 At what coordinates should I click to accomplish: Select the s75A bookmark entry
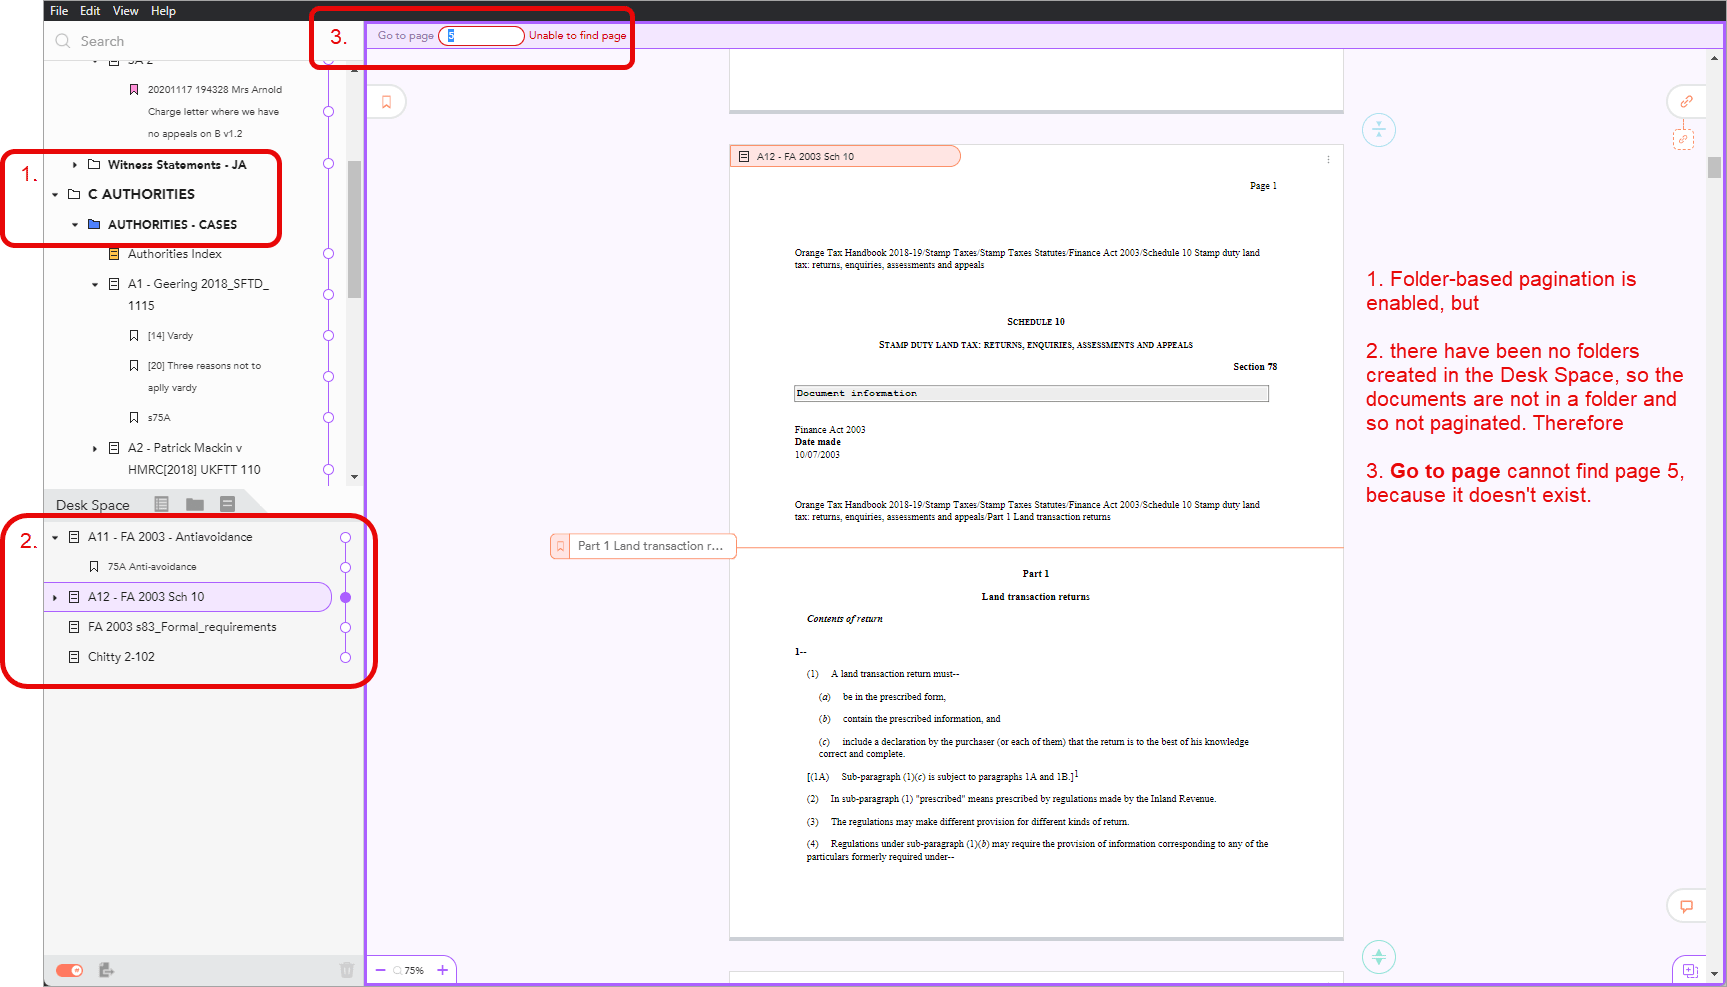pyautogui.click(x=159, y=417)
